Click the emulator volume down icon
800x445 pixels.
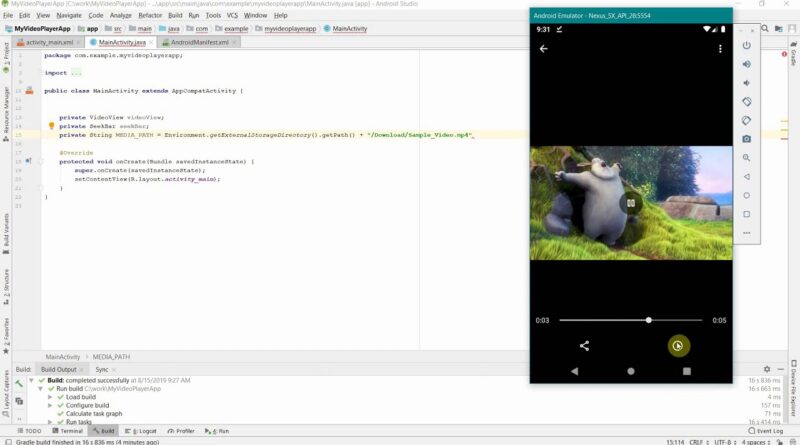[x=746, y=83]
